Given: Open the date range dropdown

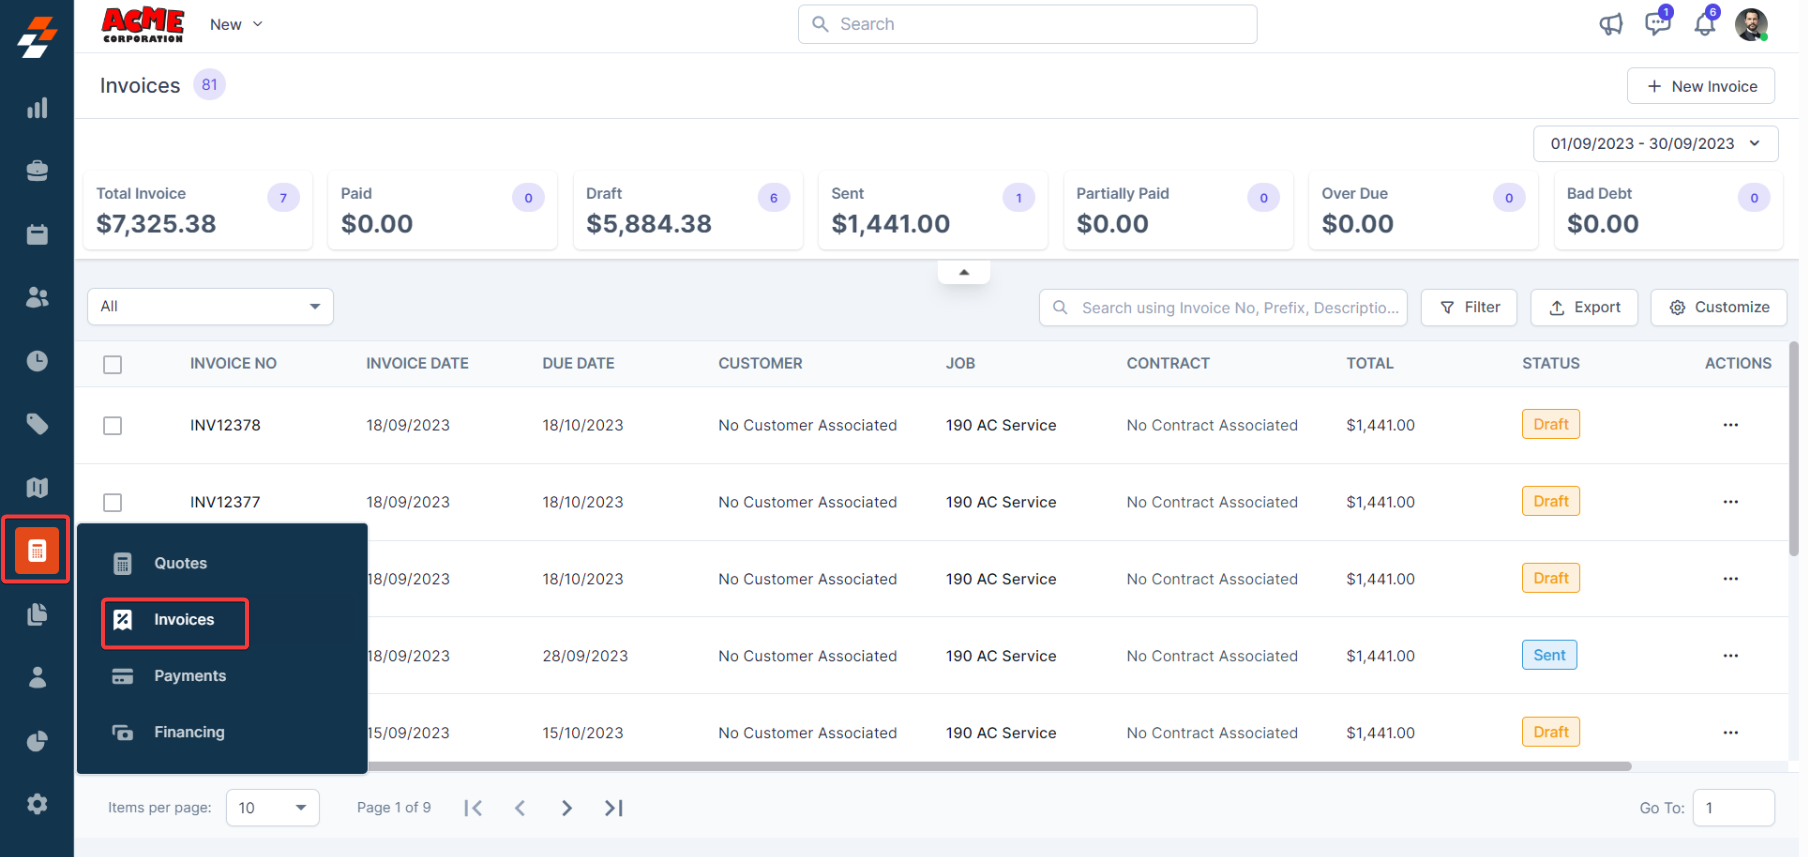Looking at the screenshot, I should pyautogui.click(x=1655, y=144).
